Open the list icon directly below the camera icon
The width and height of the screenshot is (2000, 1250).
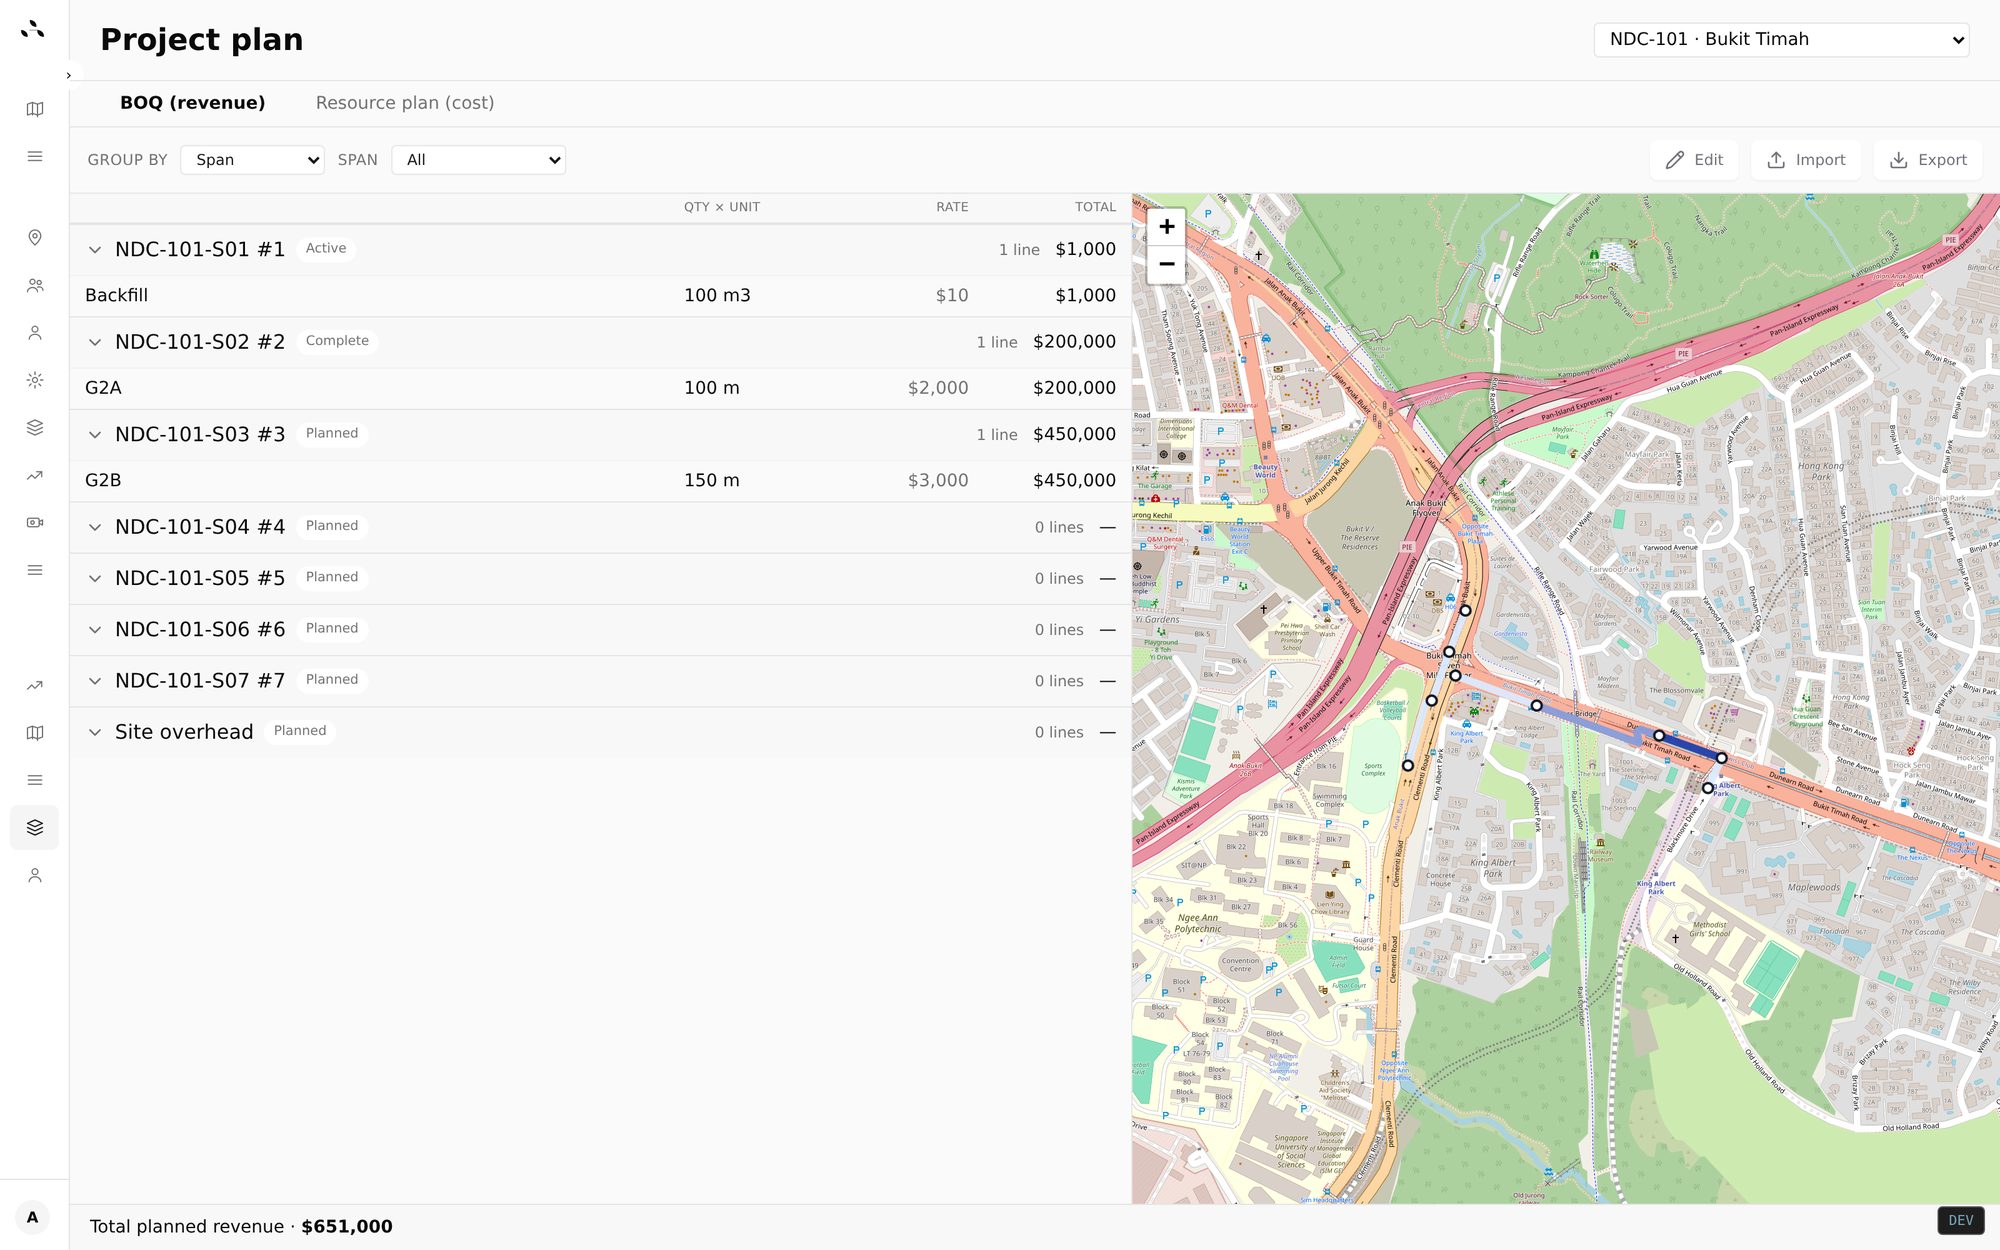click(35, 570)
